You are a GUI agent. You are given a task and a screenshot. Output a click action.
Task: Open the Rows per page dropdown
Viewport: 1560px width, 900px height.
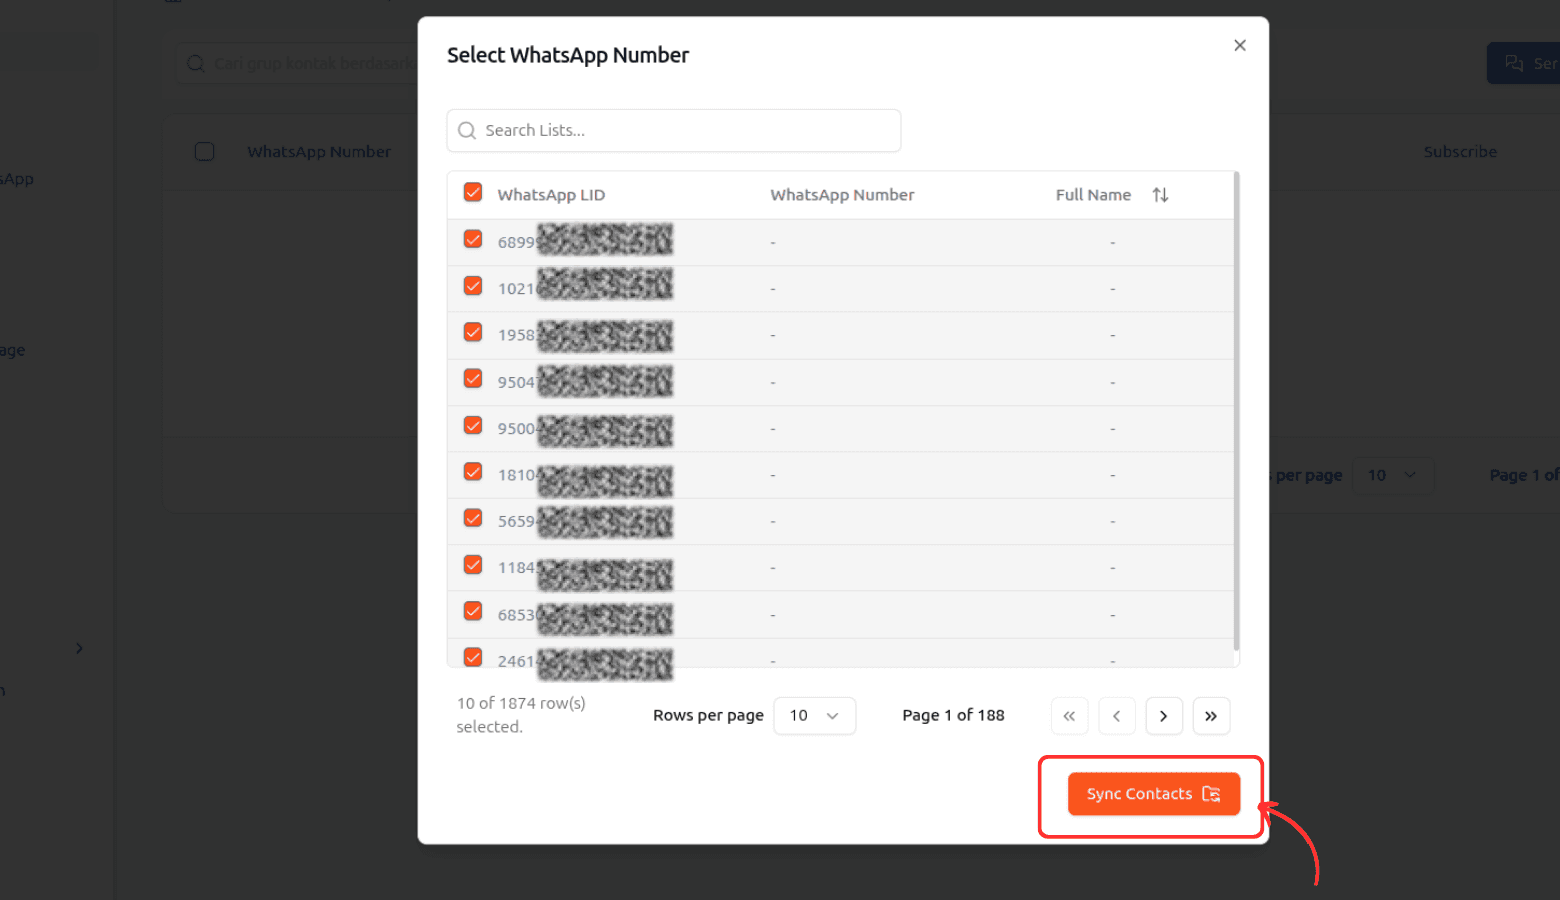click(x=814, y=716)
